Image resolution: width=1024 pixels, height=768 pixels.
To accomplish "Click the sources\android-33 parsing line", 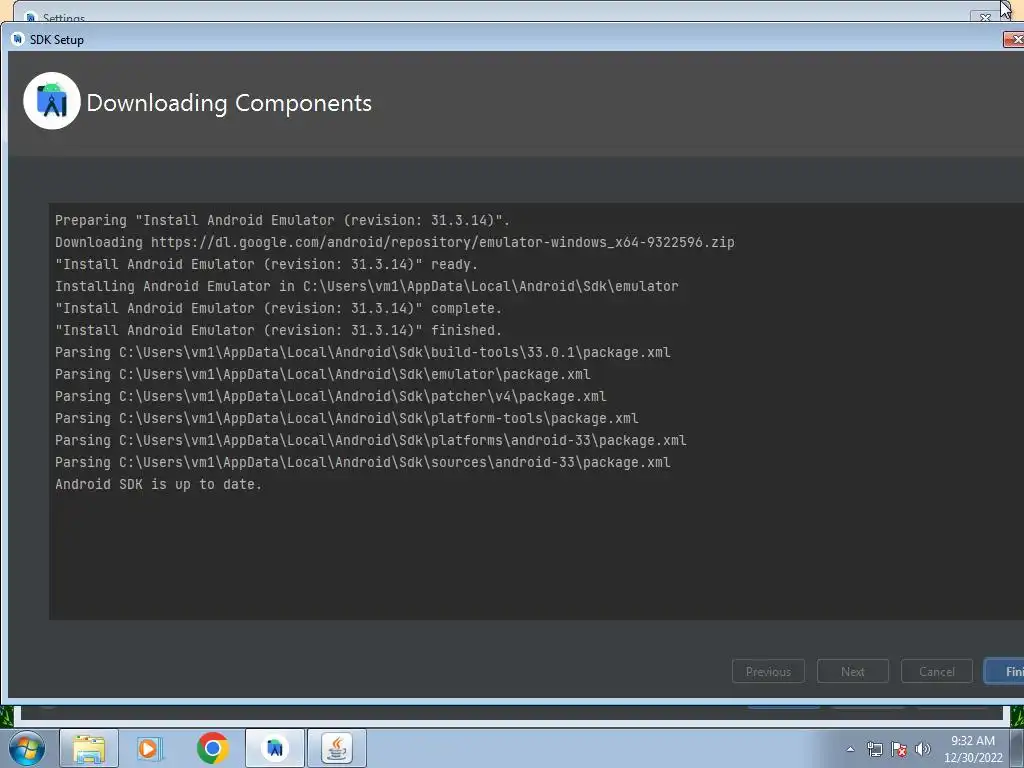I will click(x=362, y=462).
